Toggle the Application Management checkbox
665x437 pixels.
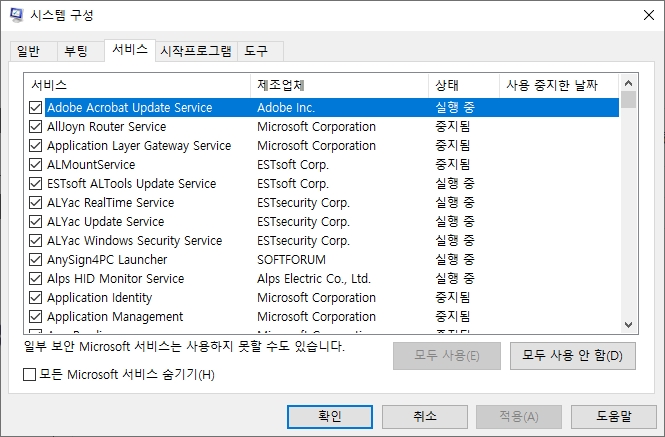[36, 317]
